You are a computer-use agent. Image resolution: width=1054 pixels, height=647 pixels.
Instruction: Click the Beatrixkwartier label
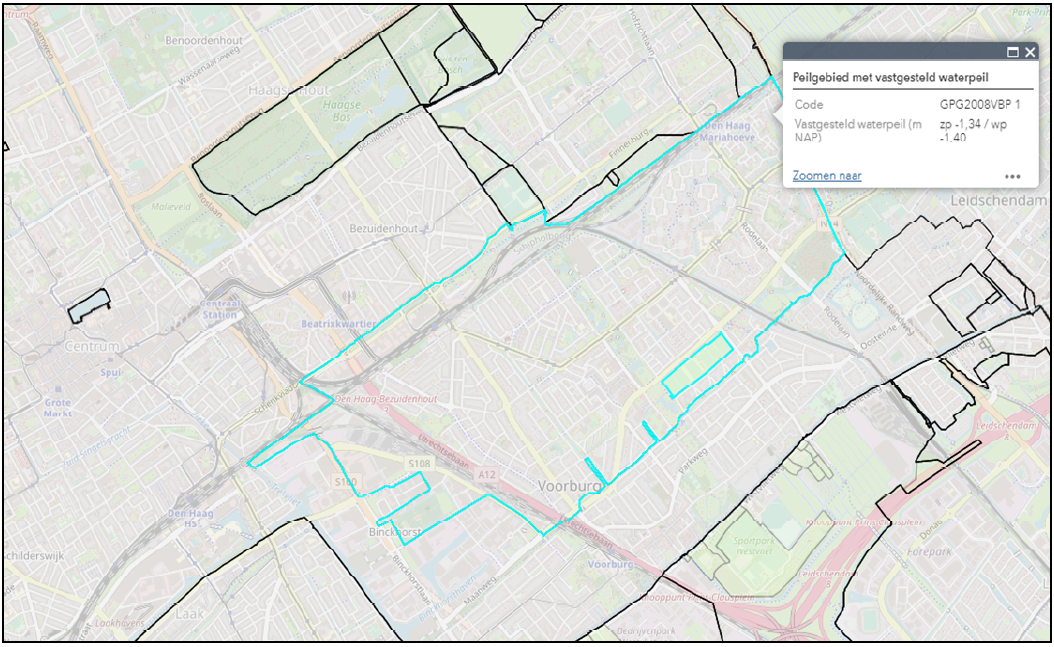(x=340, y=324)
